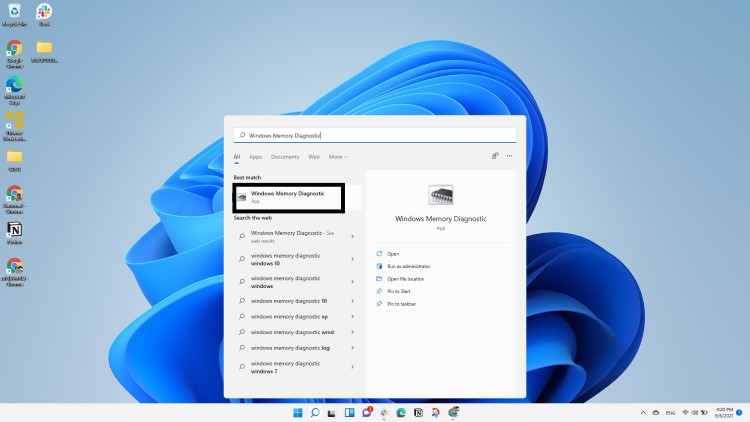Switch to the Documents search tab
The height and width of the screenshot is (422, 750).
pyautogui.click(x=285, y=157)
